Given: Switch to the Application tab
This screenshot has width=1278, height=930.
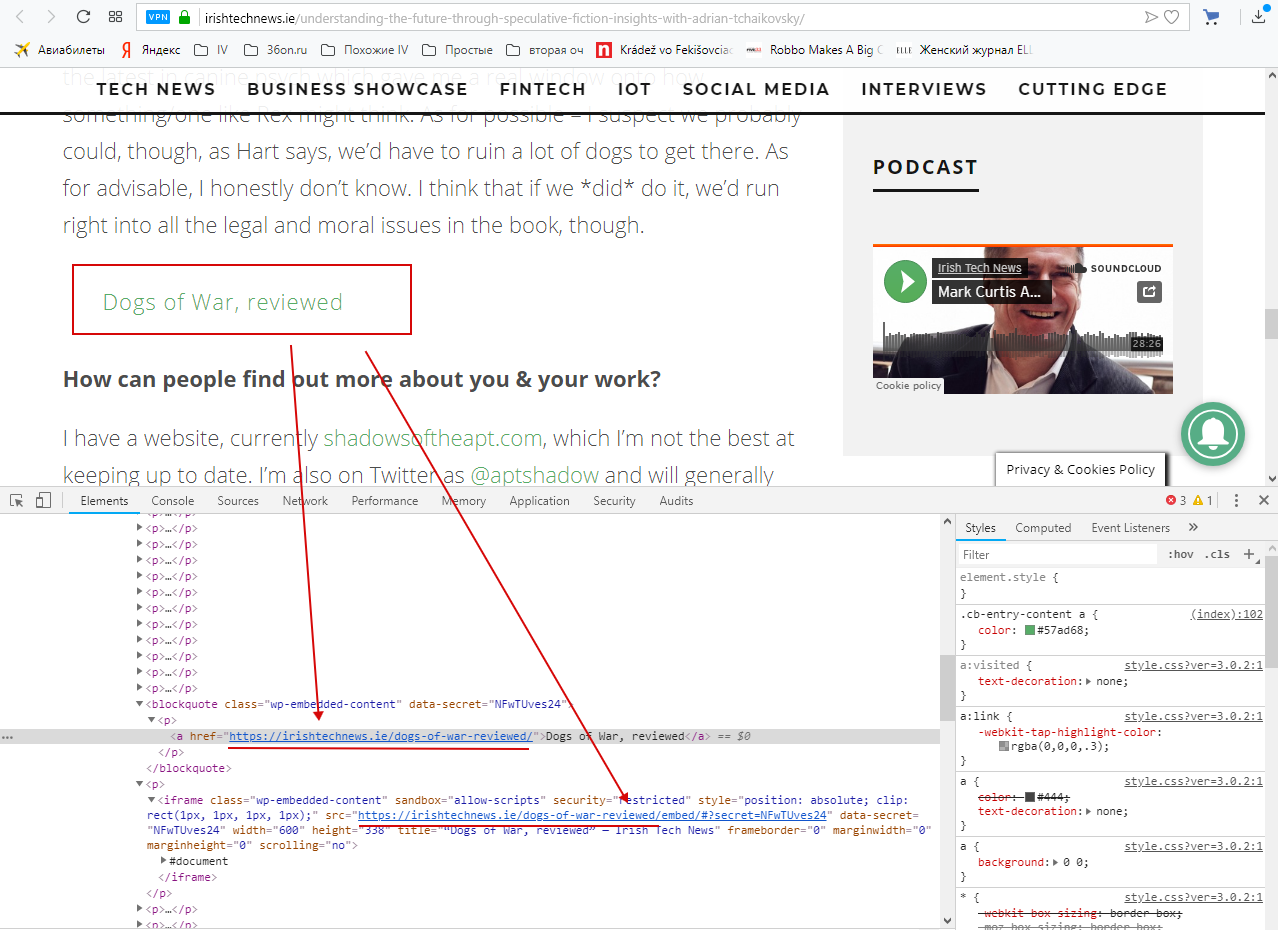Looking at the screenshot, I should [x=539, y=501].
